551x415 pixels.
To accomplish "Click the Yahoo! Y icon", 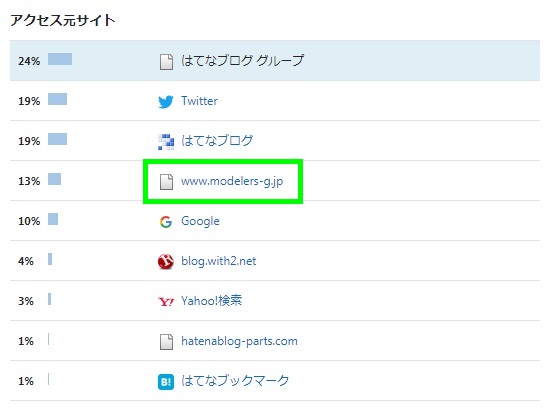I will point(166,301).
